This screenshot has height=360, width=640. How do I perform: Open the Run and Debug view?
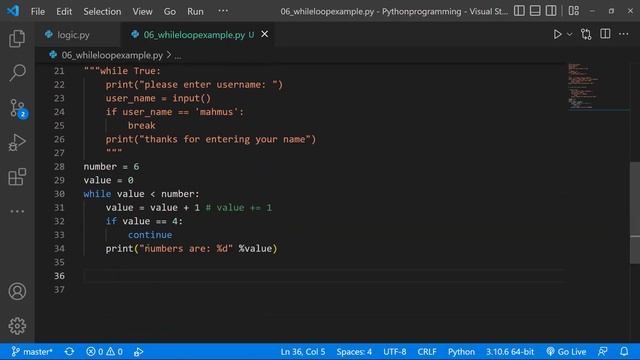(17, 142)
